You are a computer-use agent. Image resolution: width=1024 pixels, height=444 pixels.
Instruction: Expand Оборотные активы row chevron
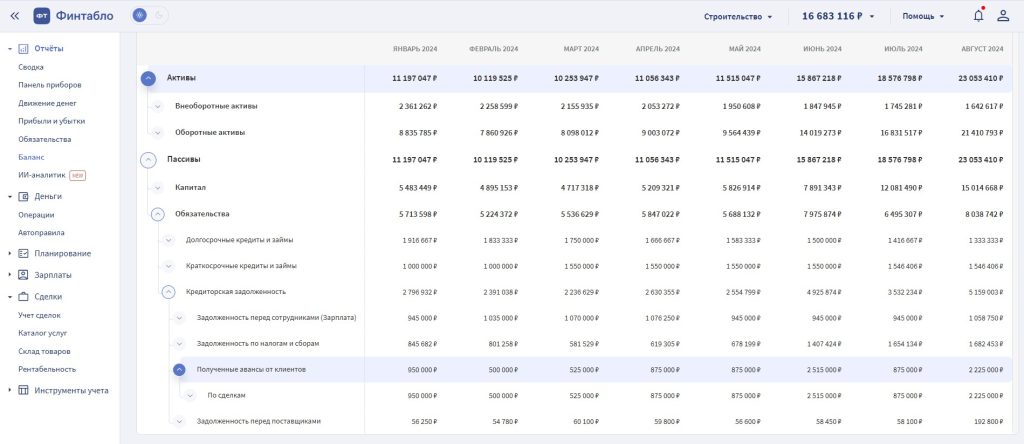(157, 133)
